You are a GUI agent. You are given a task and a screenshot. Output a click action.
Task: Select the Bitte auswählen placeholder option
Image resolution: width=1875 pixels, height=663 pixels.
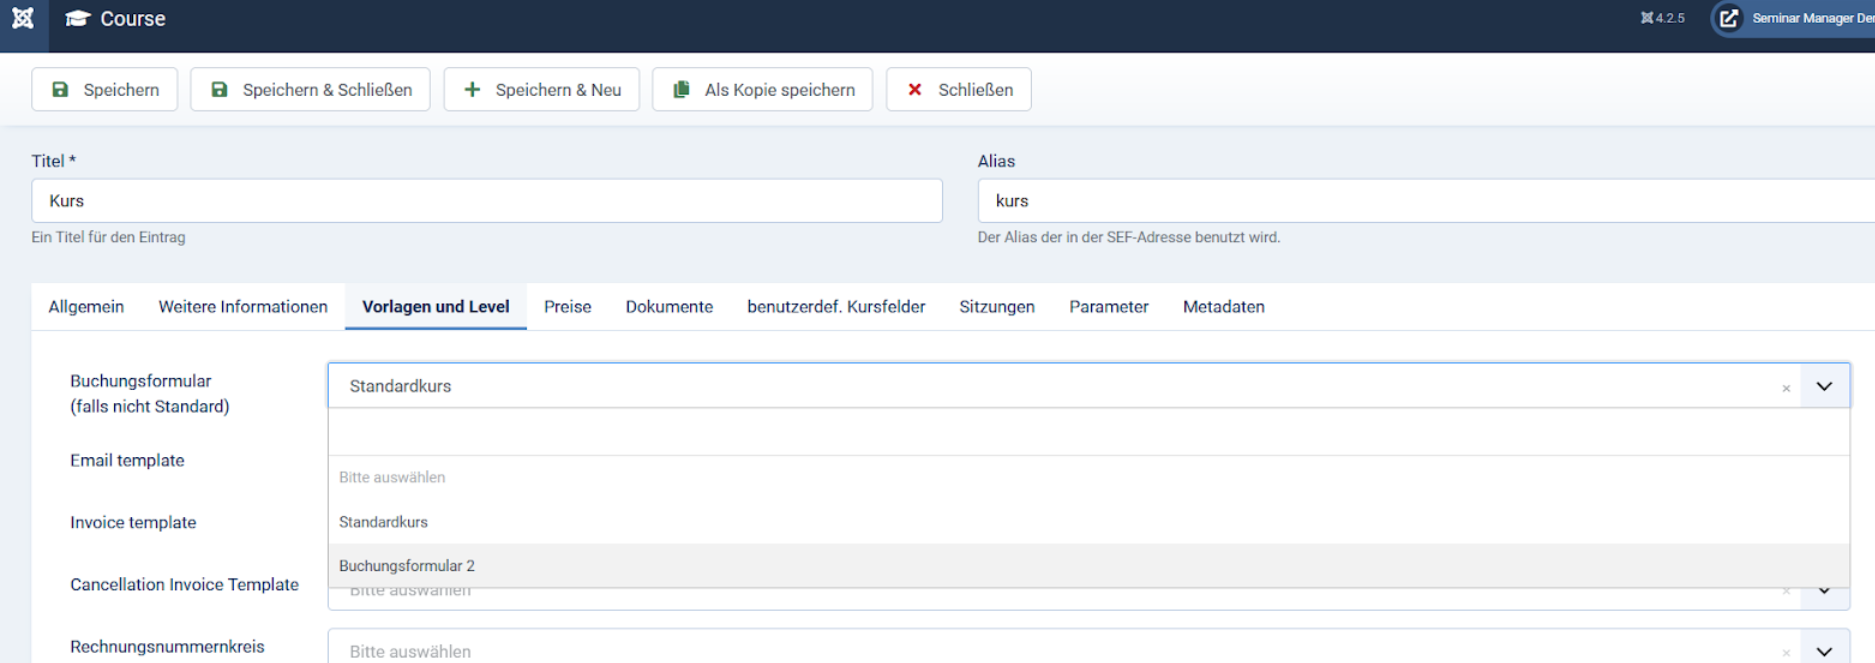[x=392, y=478]
